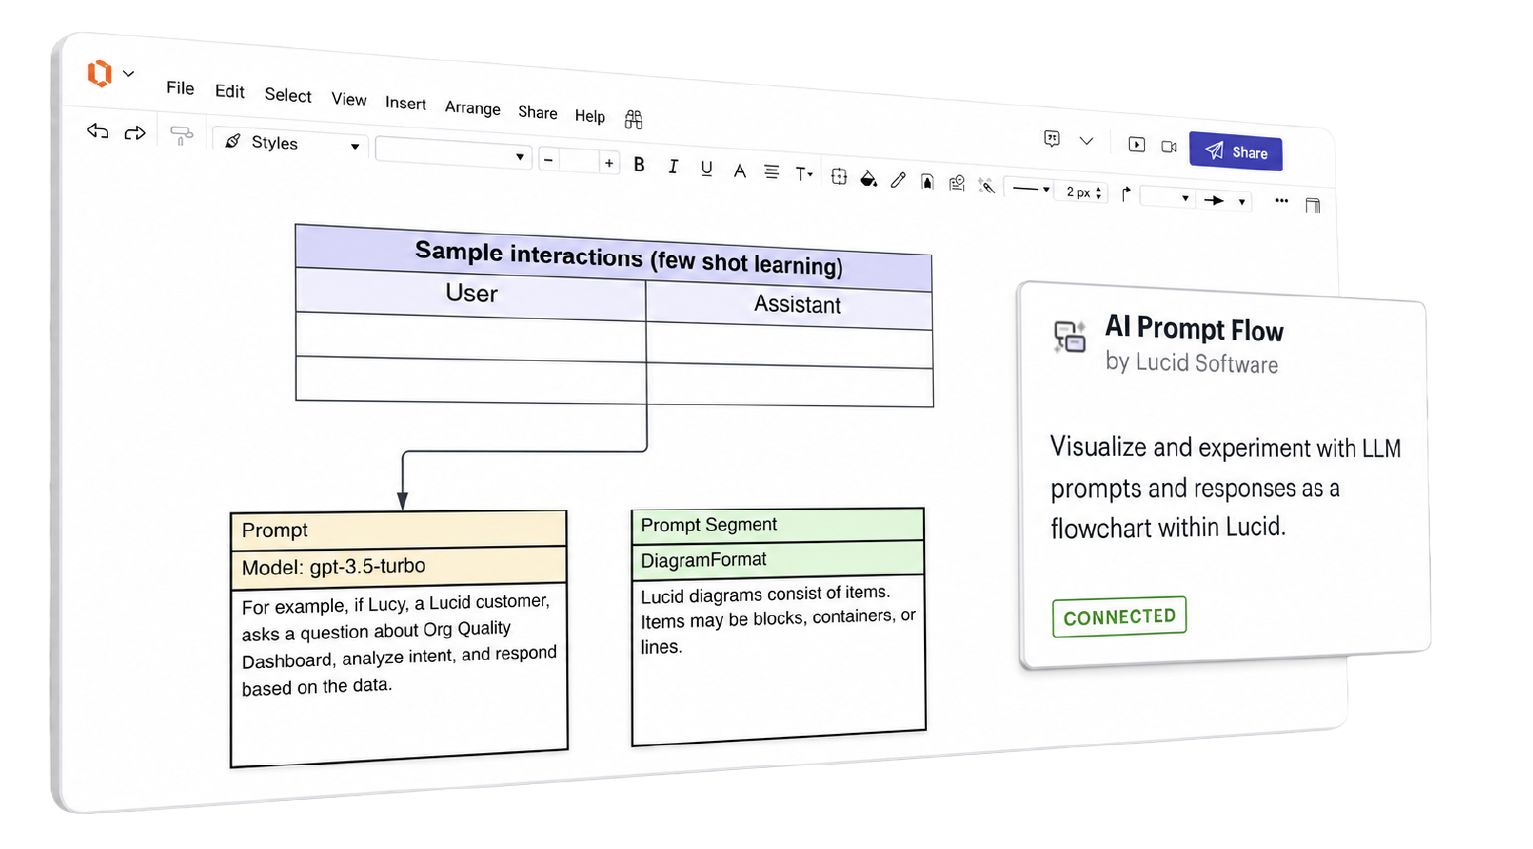Viewport: 1533px width, 849px height.
Task: Click the orange Lucid logo icon
Action: pyautogui.click(x=99, y=73)
